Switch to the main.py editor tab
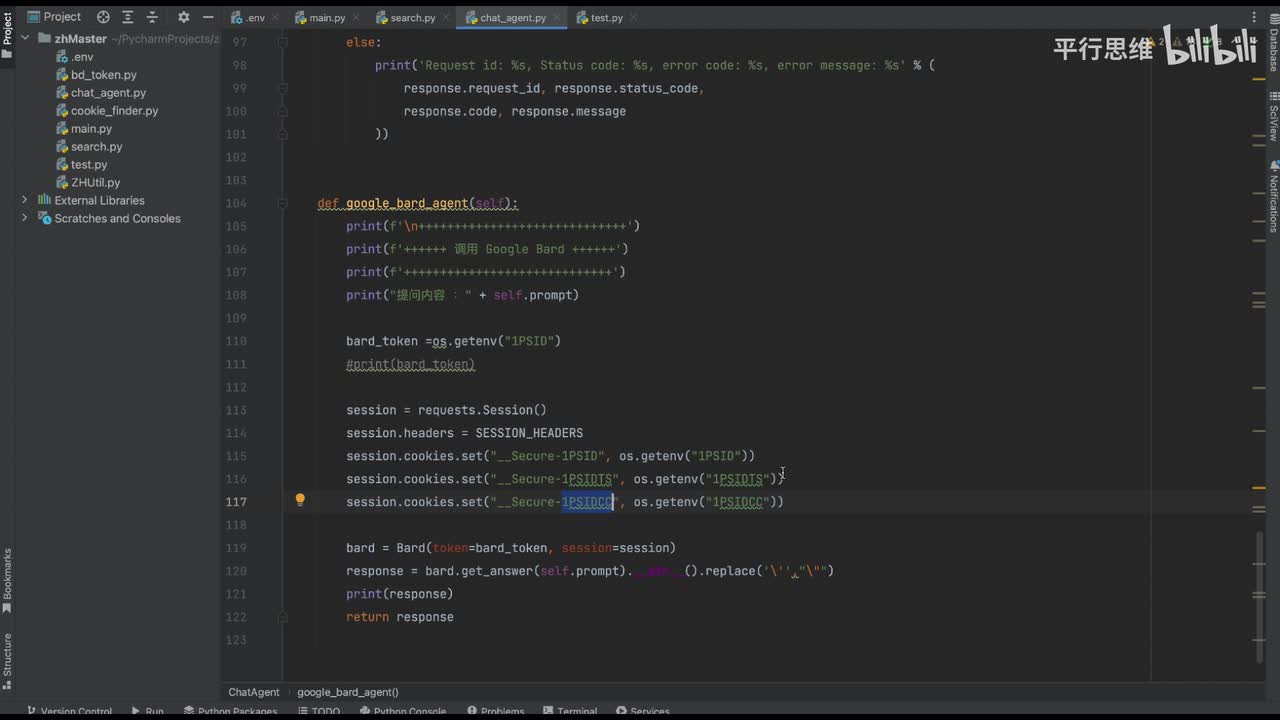 point(326,18)
